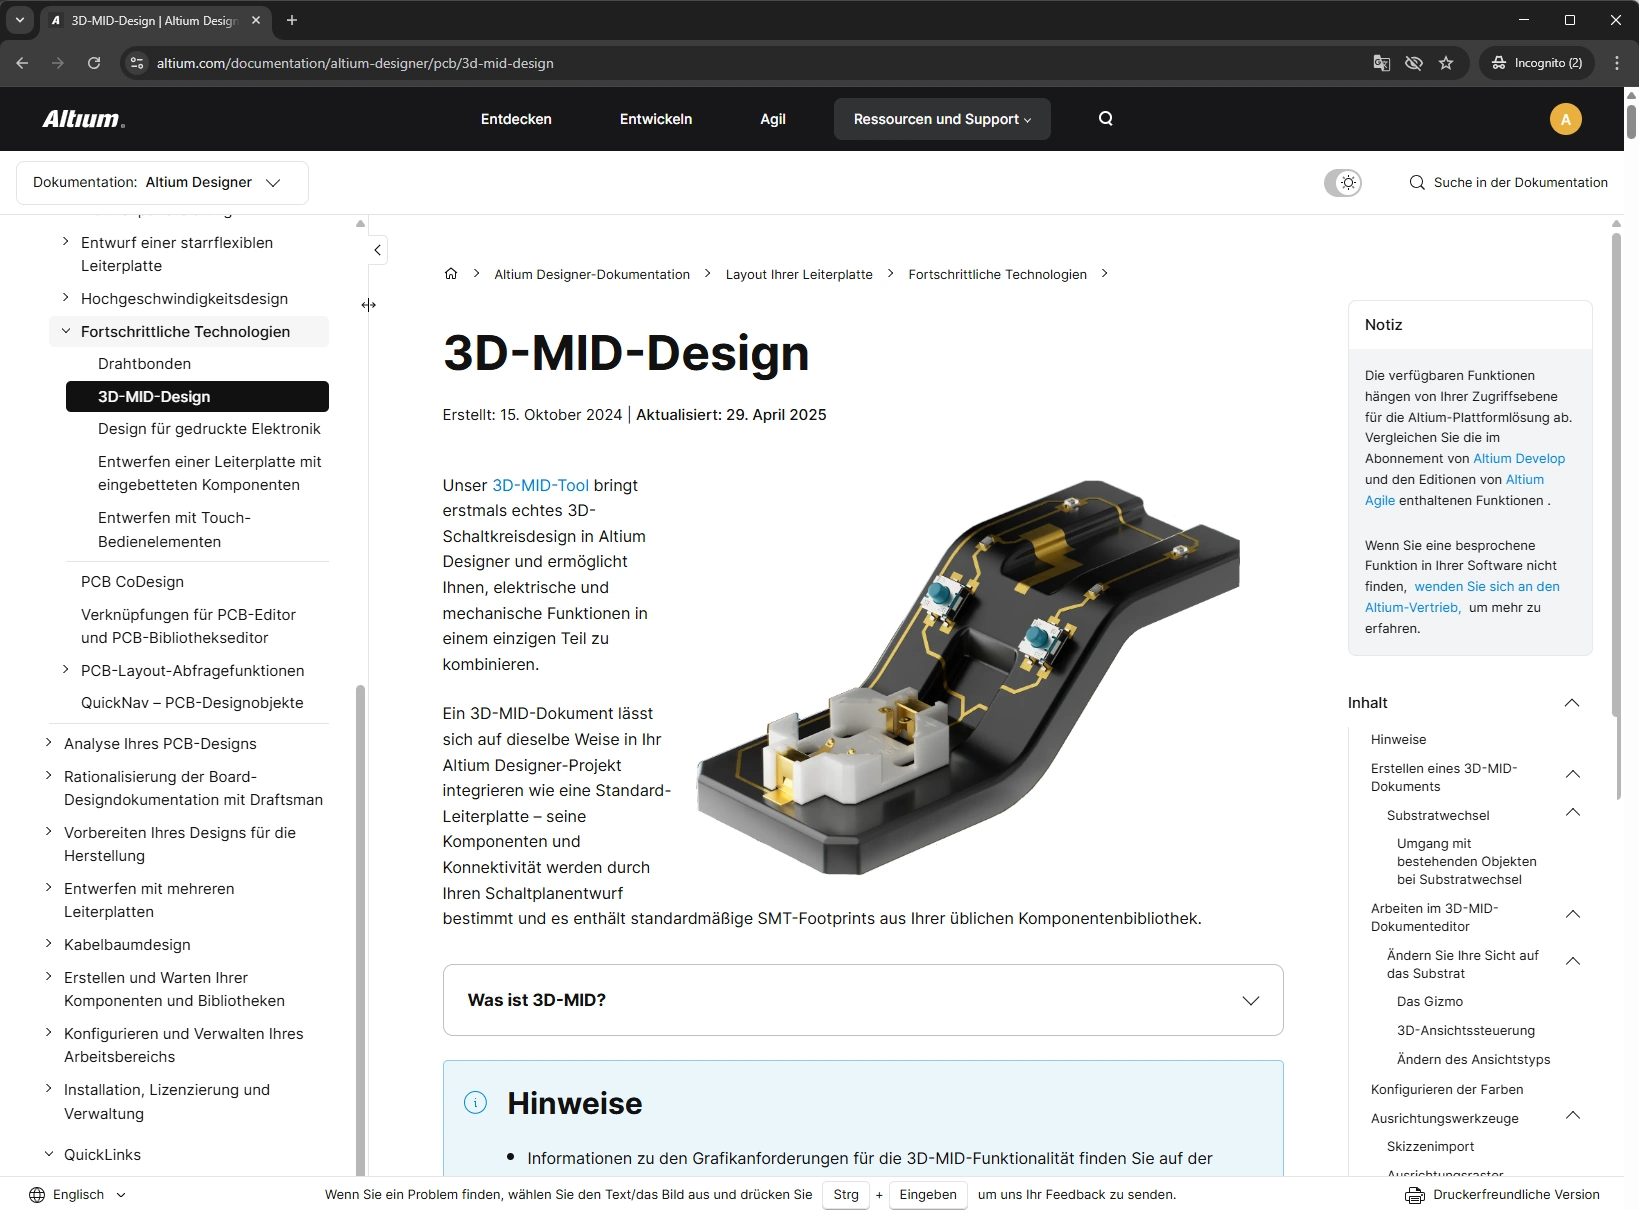Go to Altium Designer-Dokumentation breadcrumb
The height and width of the screenshot is (1210, 1639).
[592, 274]
